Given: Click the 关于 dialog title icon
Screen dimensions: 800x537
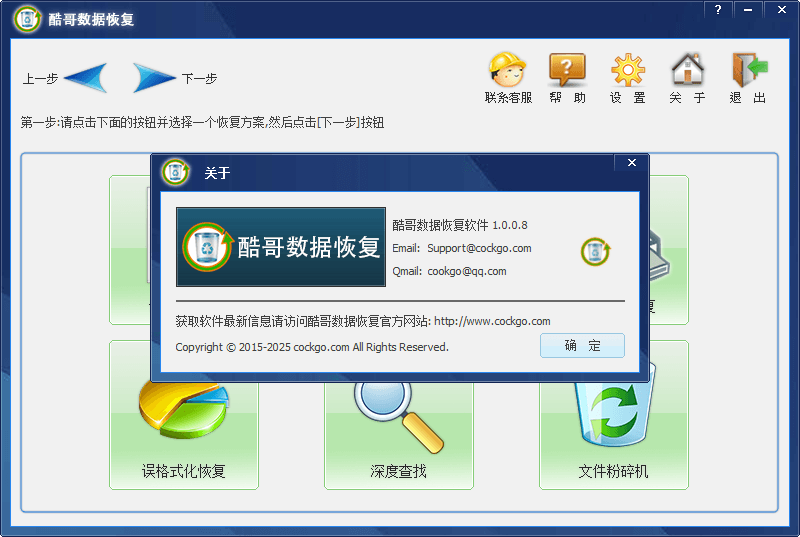Looking at the screenshot, I should [x=176, y=172].
